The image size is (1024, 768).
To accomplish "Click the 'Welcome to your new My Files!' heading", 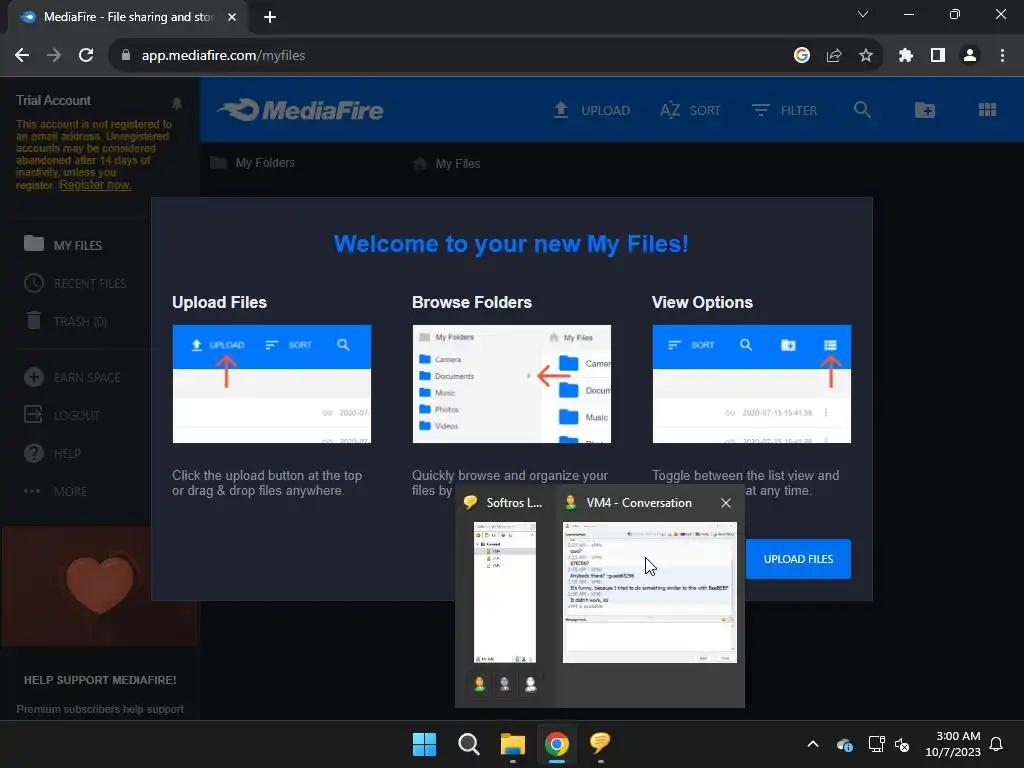I will point(511,244).
